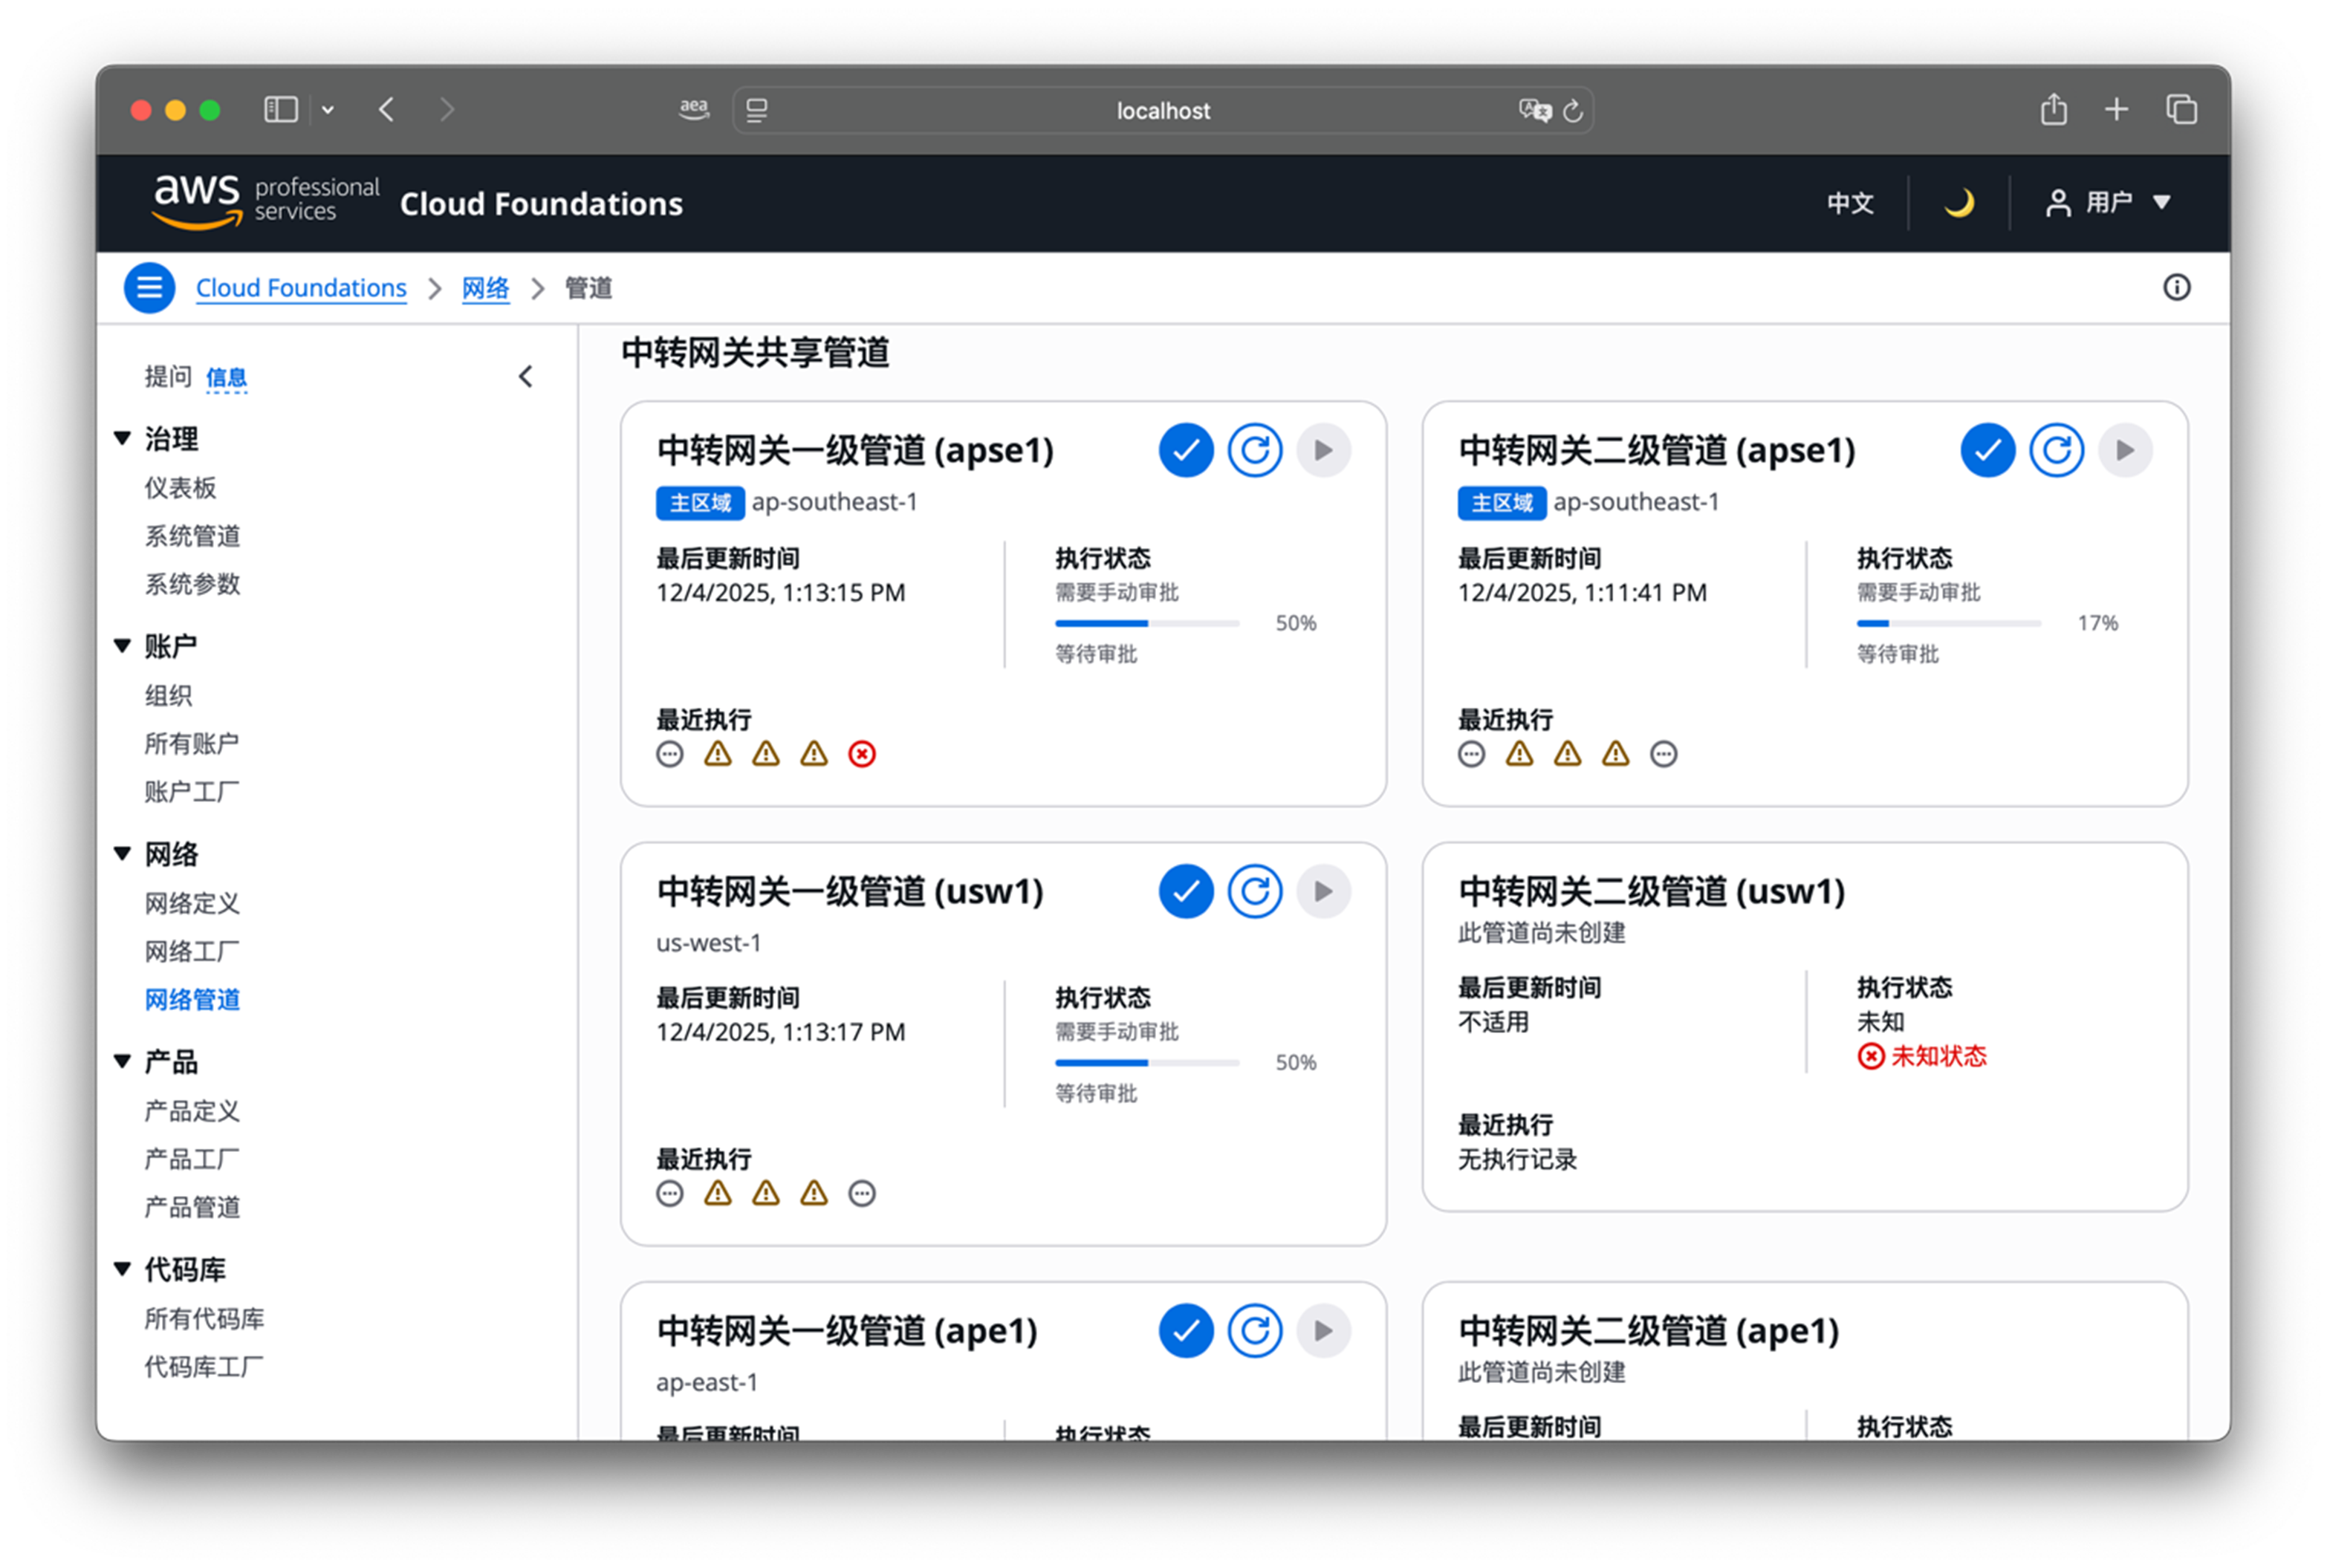Image resolution: width=2327 pixels, height=1568 pixels.
Task: Toggle the Safari sidebar button
Action: coord(281,110)
